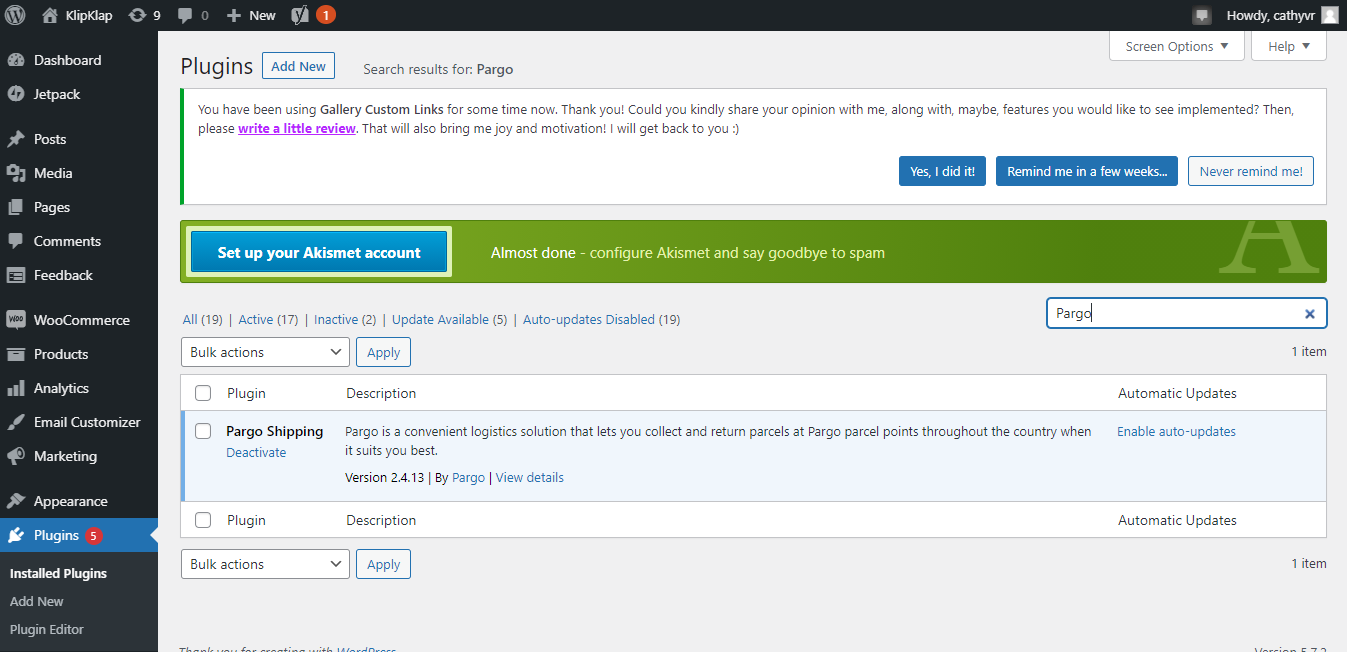Image resolution: width=1347 pixels, height=652 pixels.
Task: Click the Appearance paintbrush icon
Action: [16, 501]
